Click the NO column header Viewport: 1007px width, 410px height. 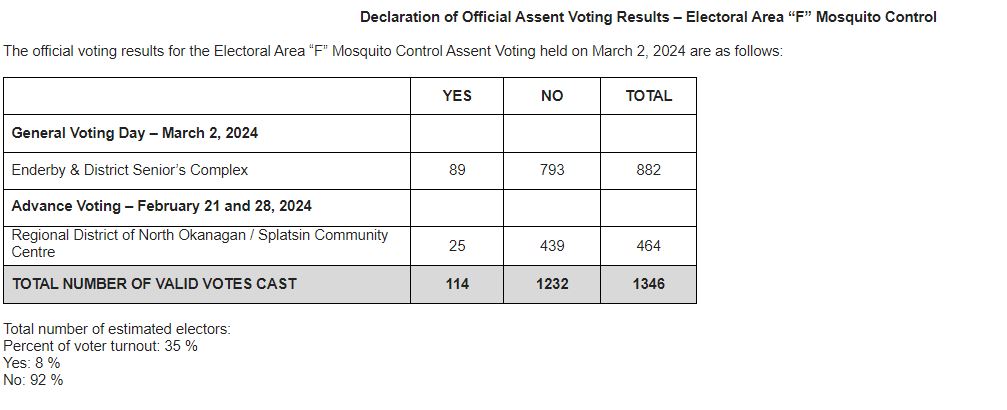[x=552, y=96]
